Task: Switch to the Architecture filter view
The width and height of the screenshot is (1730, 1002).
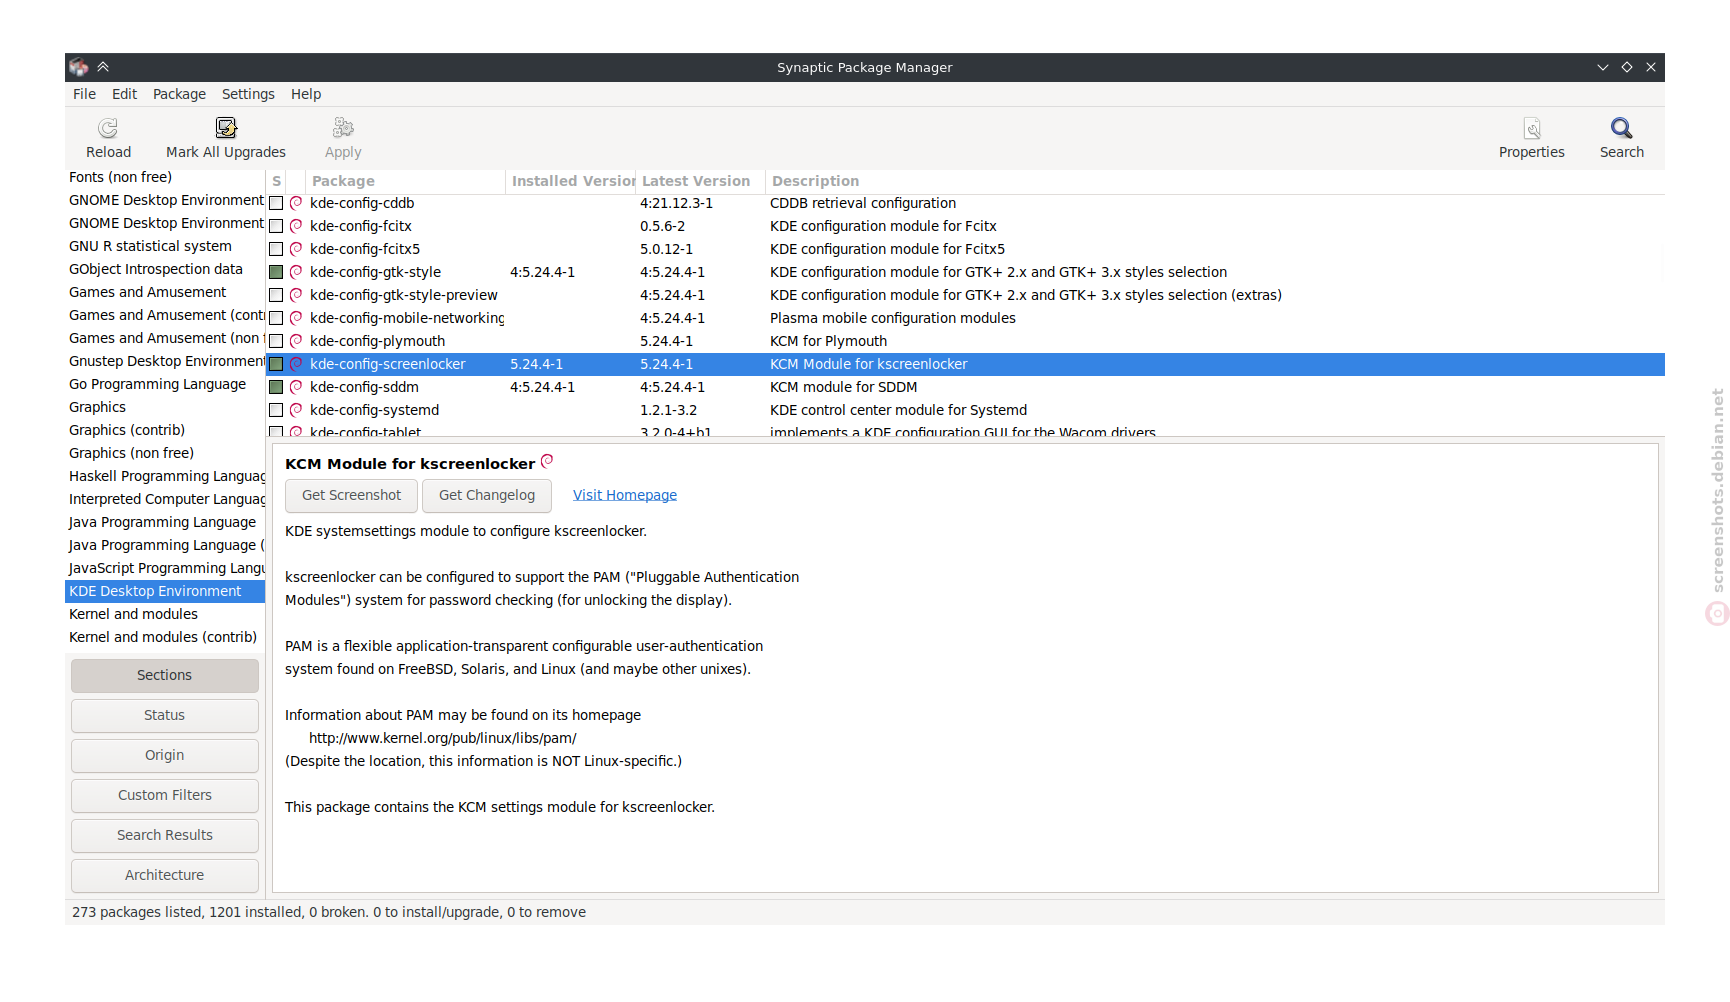Action: (165, 875)
